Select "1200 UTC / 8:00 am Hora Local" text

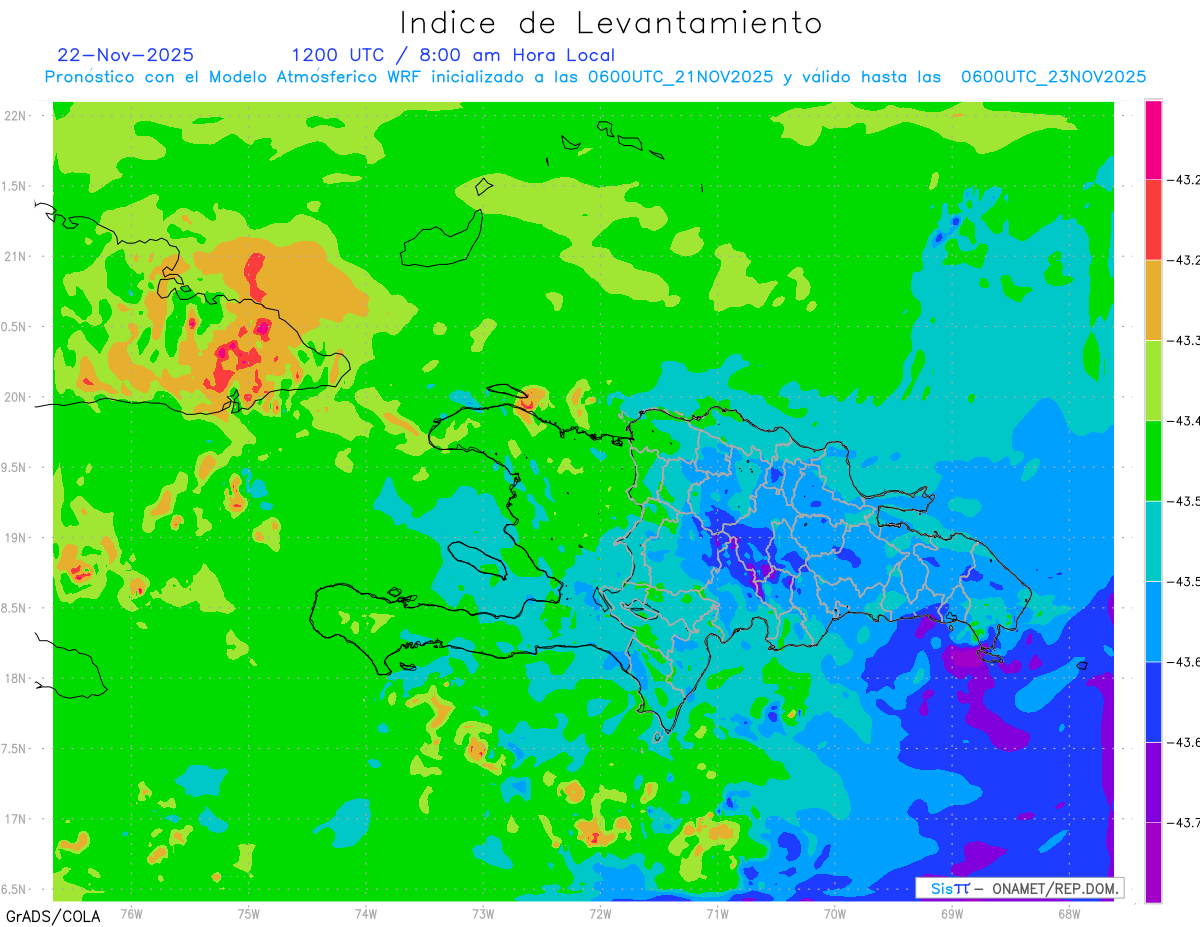pyautogui.click(x=453, y=56)
